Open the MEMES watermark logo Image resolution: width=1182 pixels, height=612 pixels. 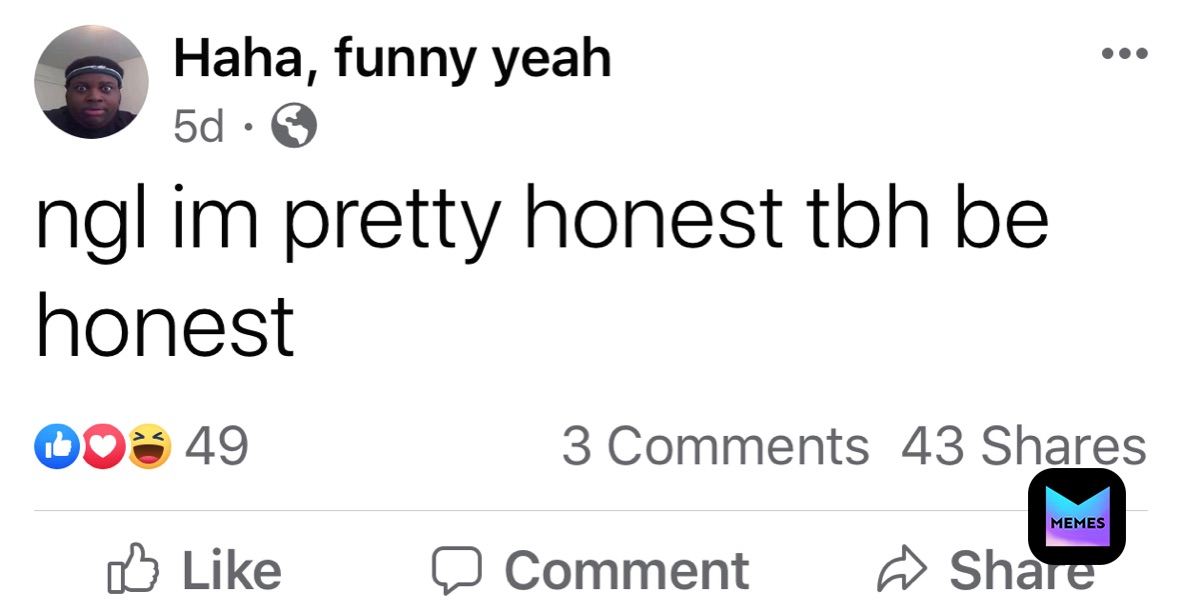coord(1076,516)
